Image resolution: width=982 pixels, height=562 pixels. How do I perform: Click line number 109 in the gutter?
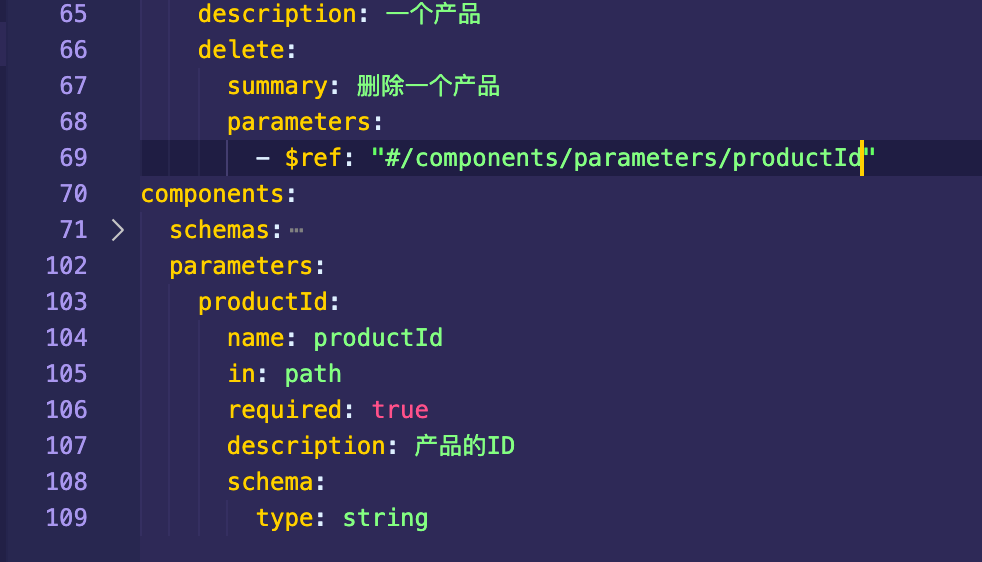pyautogui.click(x=67, y=518)
